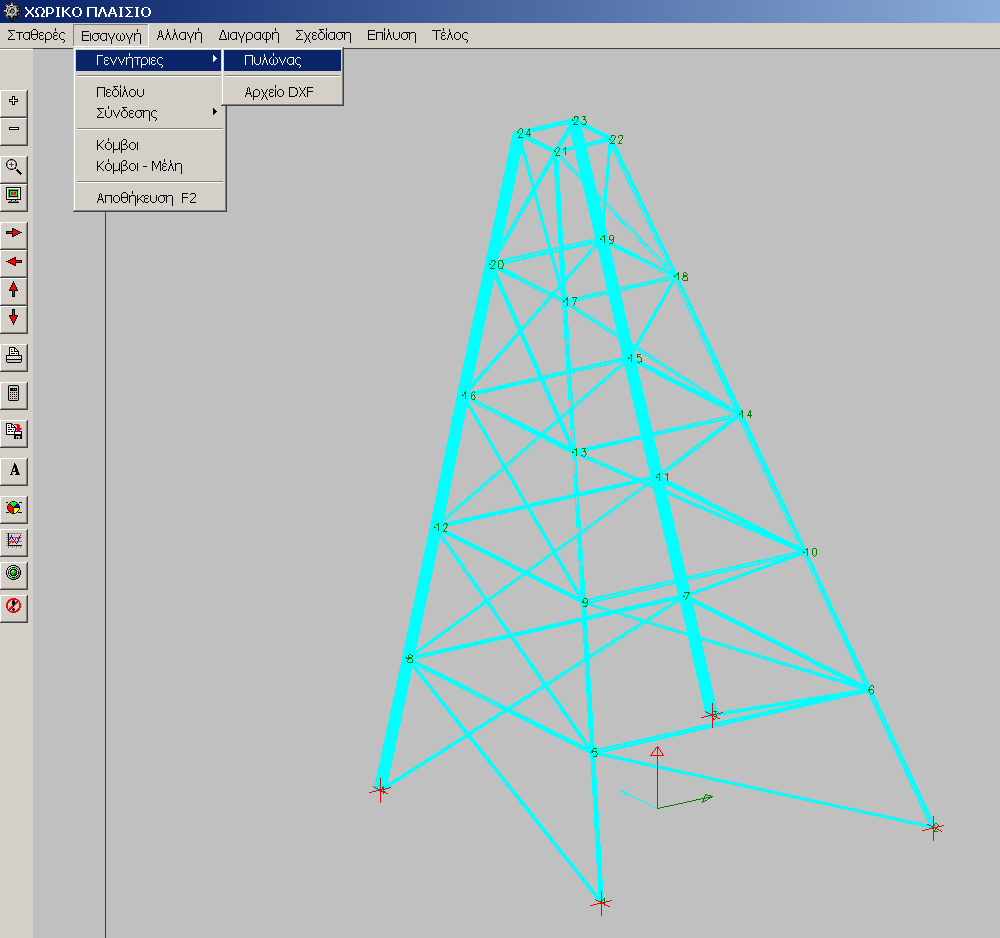This screenshot has height=938, width=1000.
Task: Click node label 14 on the tower
Action: coord(746,414)
